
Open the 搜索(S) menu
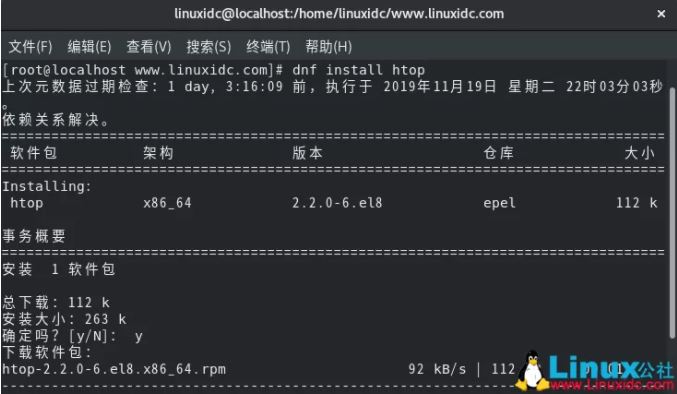(x=209, y=47)
